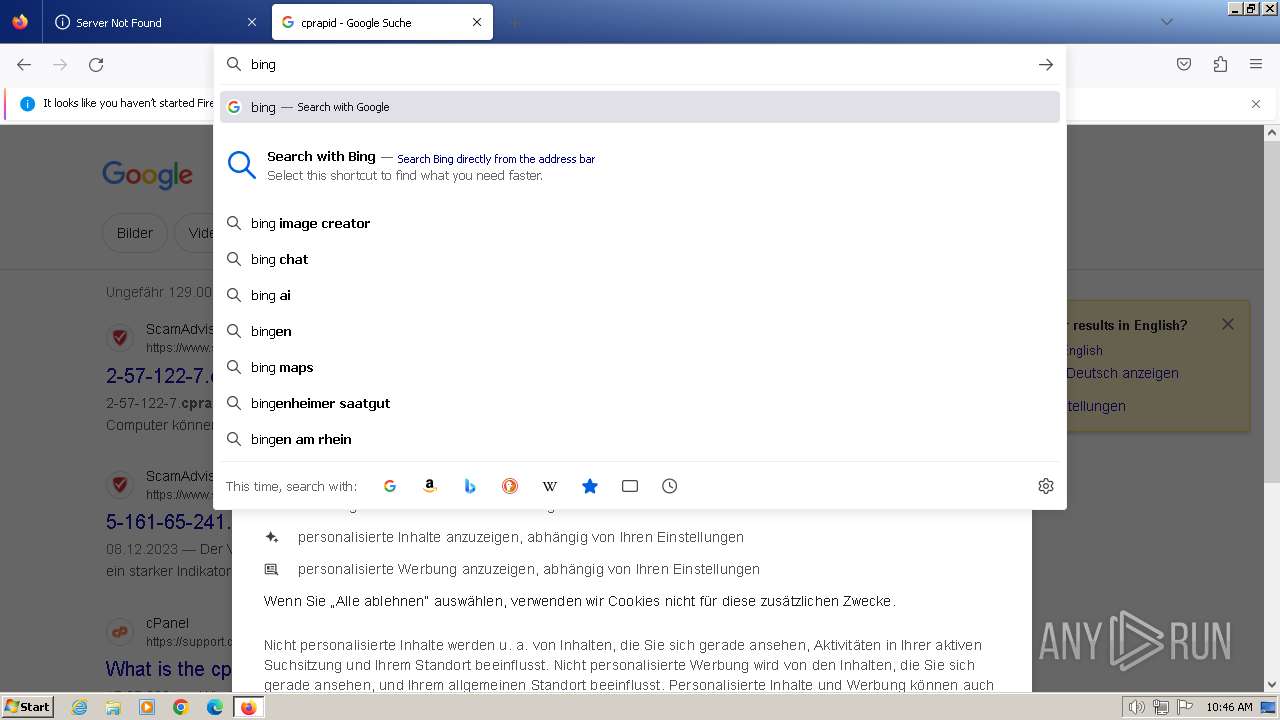Click the Amazon search shortcut icon
Screen dimensions: 1280x720
tap(430, 486)
